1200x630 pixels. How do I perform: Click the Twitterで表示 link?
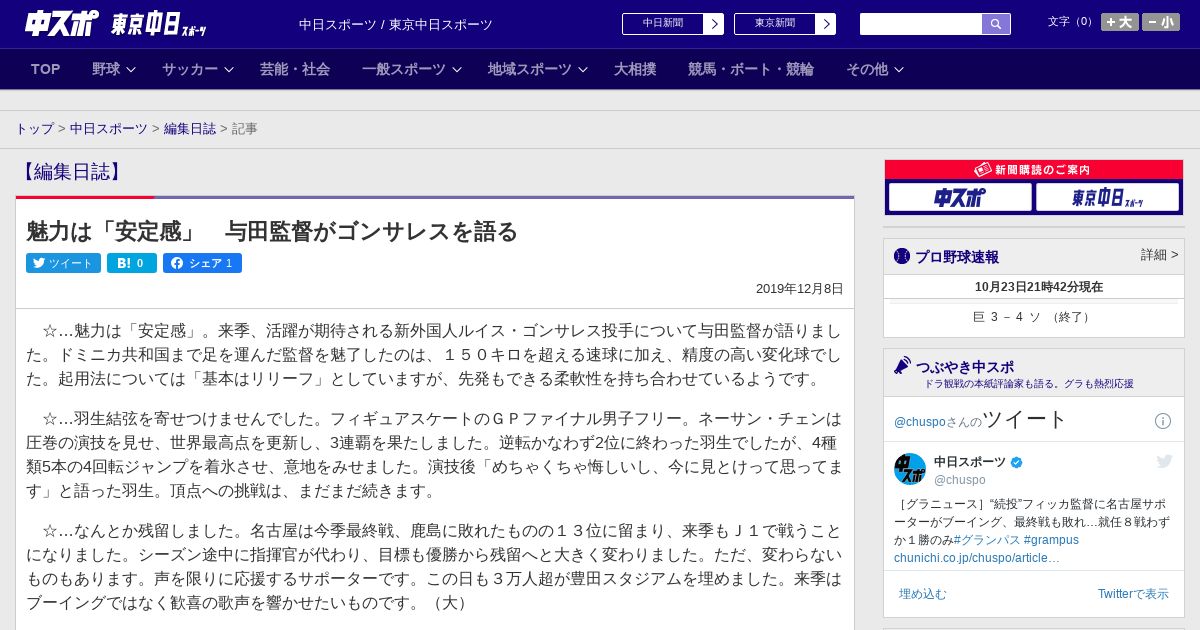click(x=1133, y=594)
